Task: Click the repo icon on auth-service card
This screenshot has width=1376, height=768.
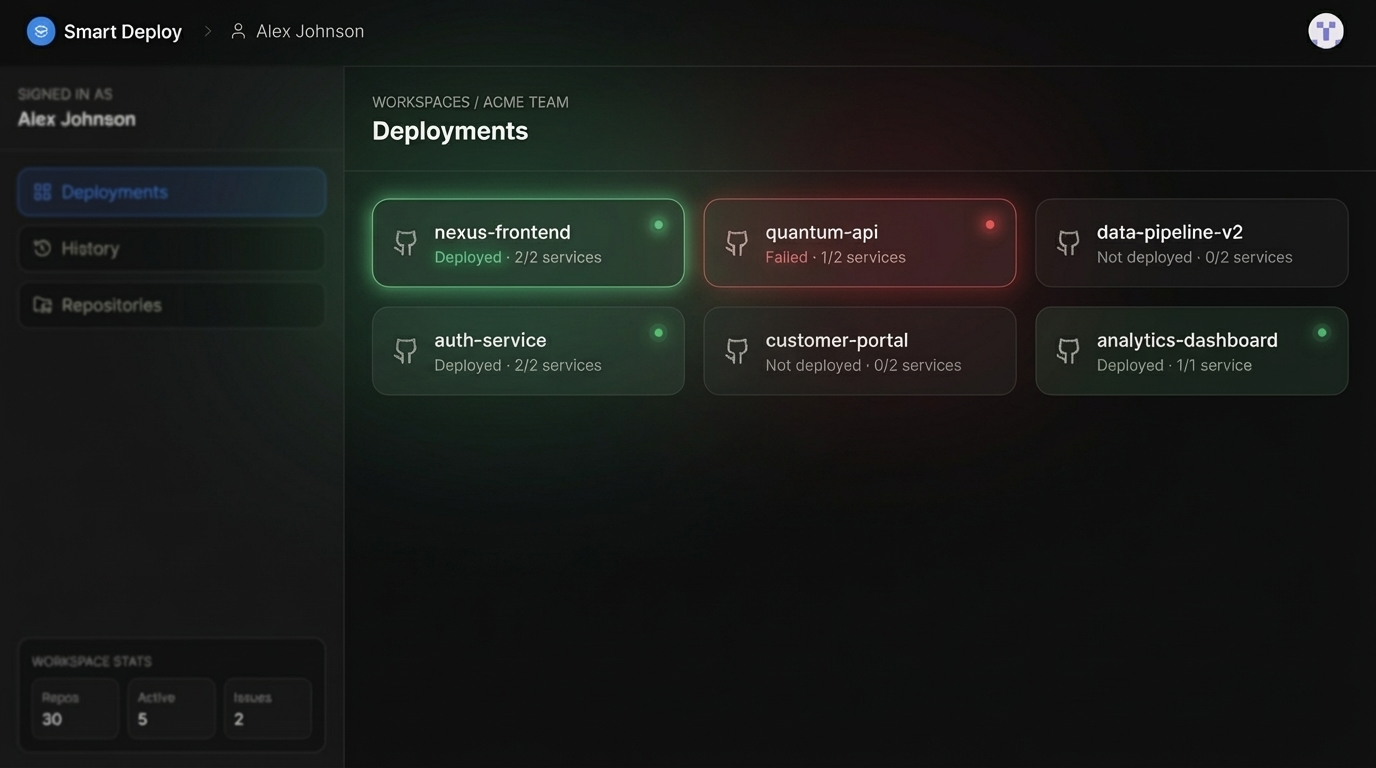Action: (x=404, y=350)
